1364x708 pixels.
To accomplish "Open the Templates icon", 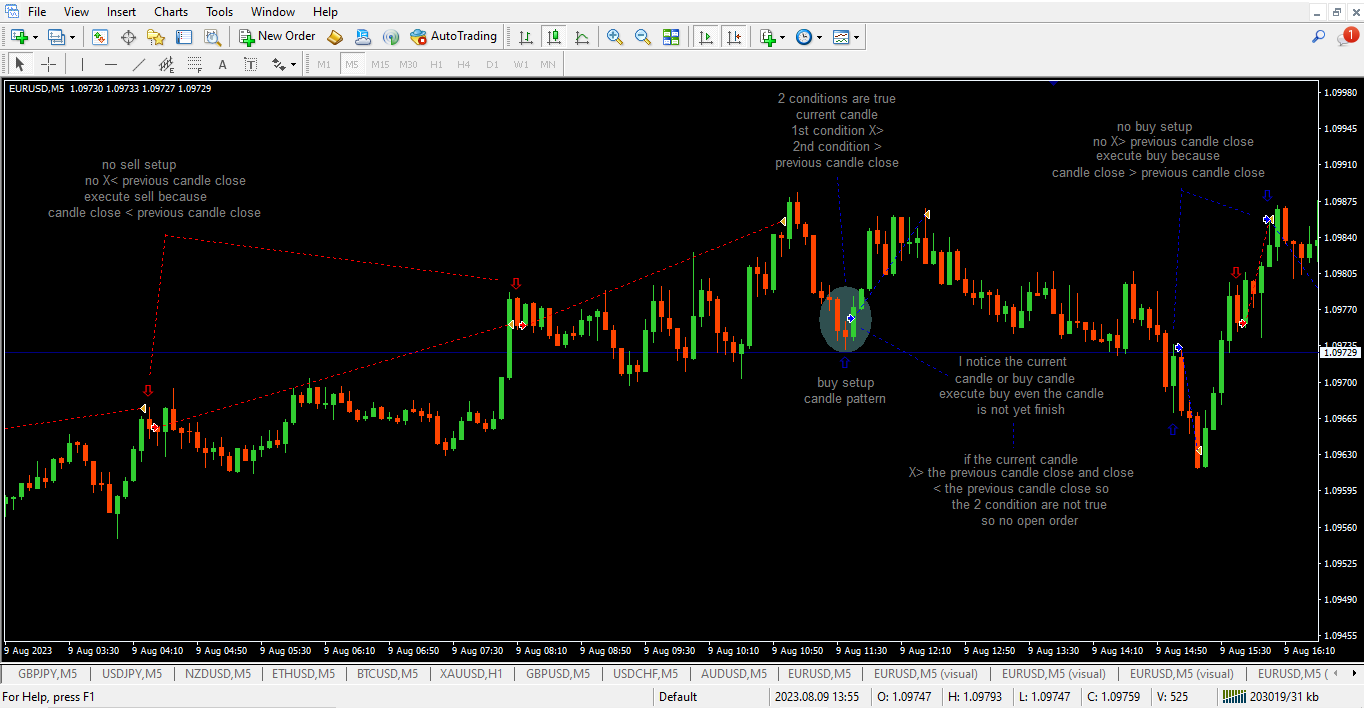I will [841, 37].
